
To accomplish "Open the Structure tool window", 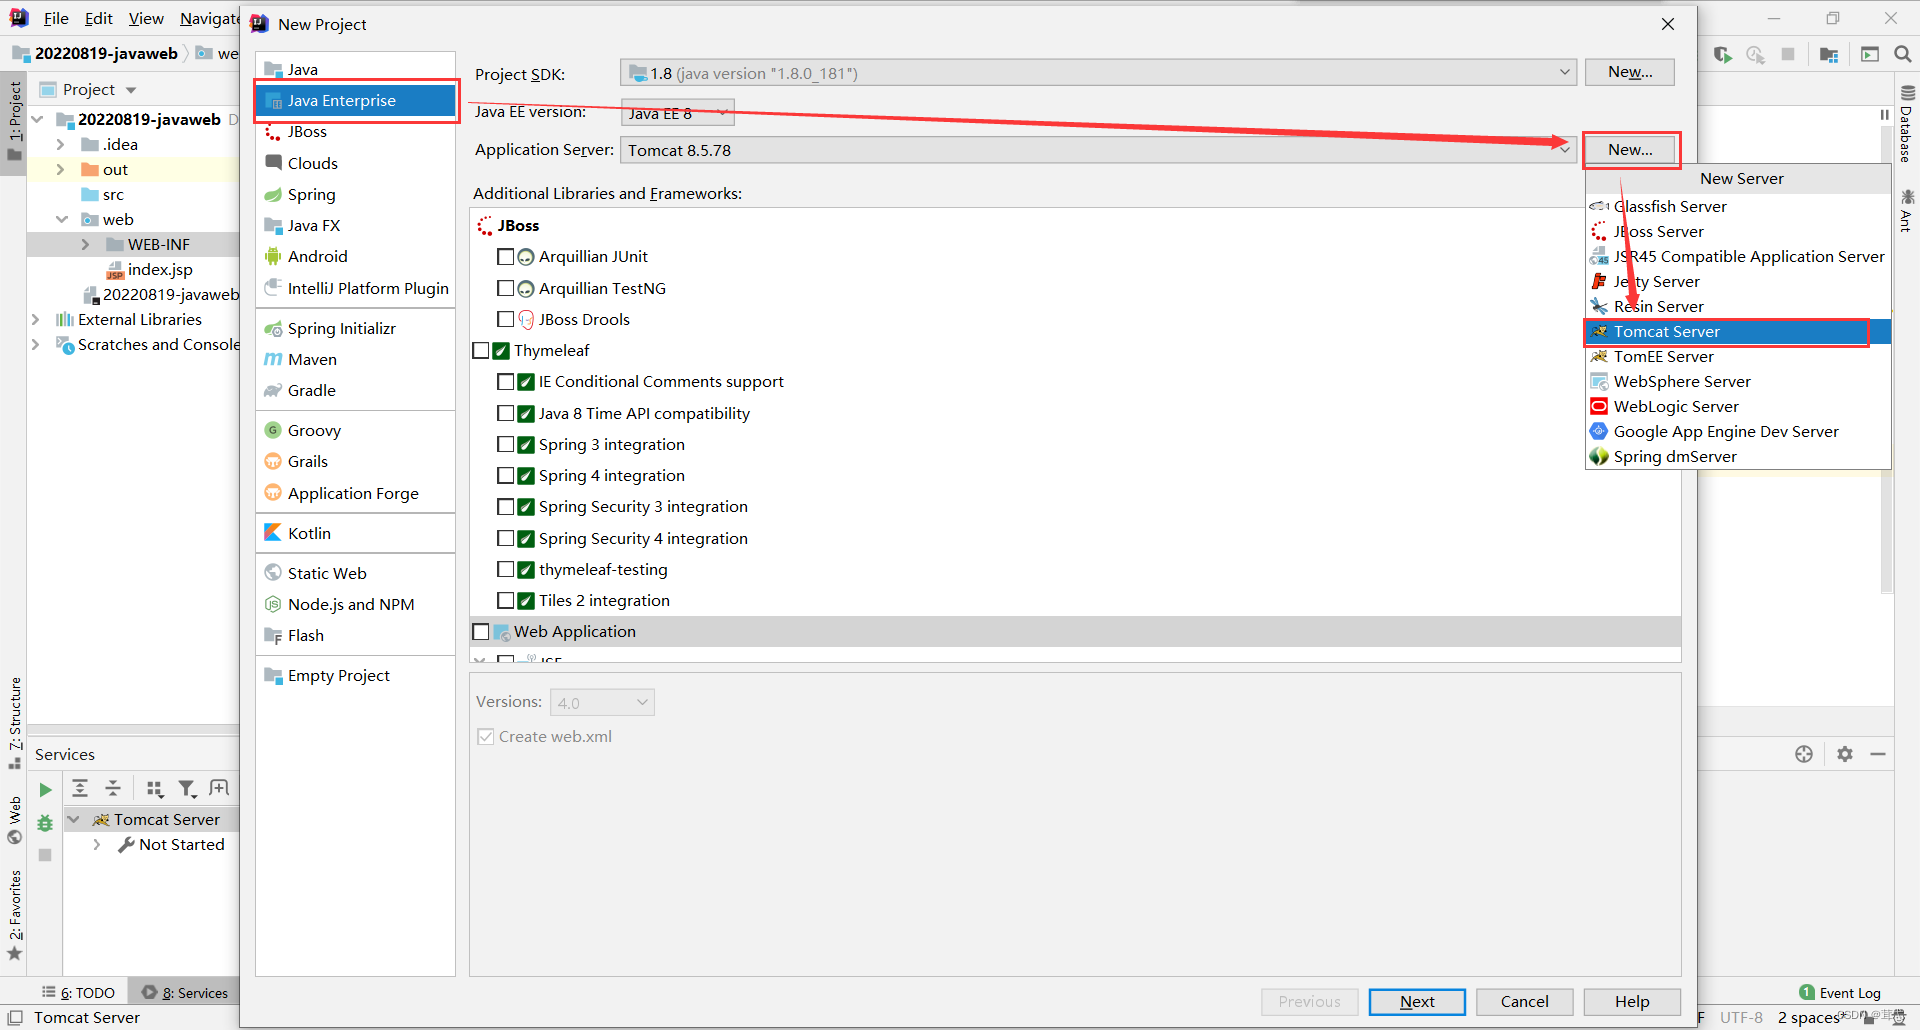I will [14, 723].
